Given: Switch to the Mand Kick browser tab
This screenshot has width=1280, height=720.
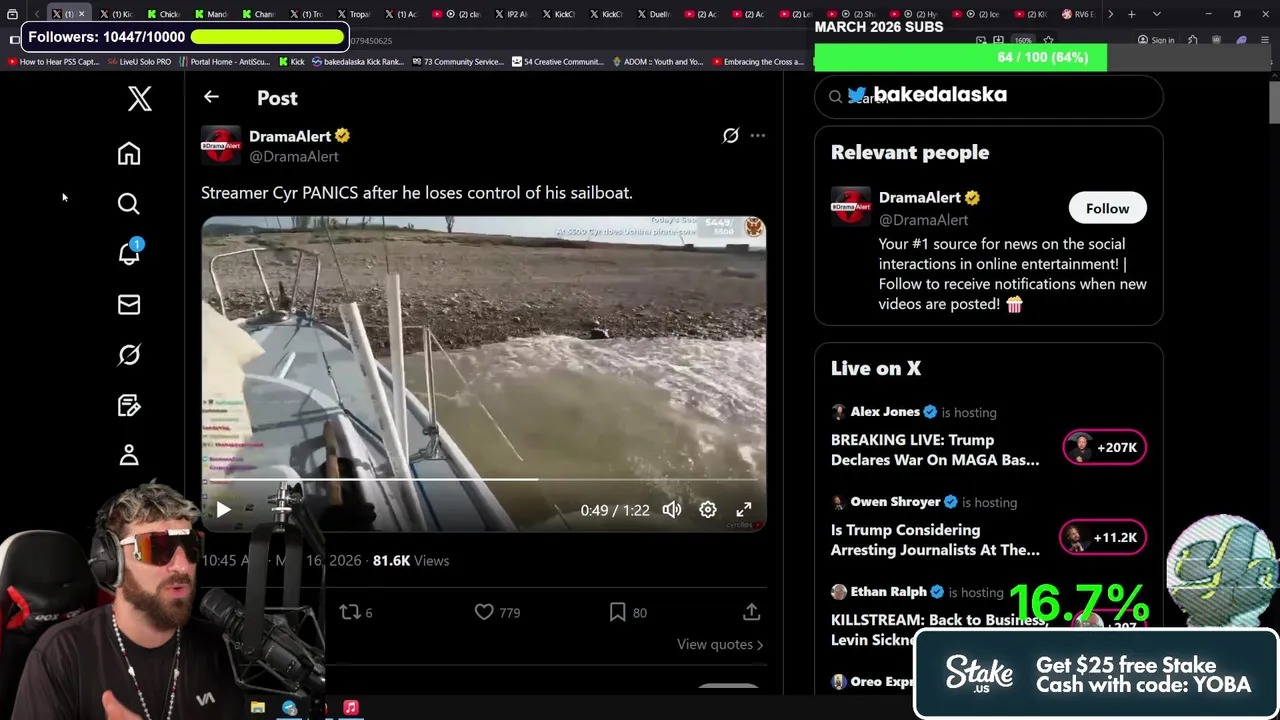Looking at the screenshot, I should point(211,14).
